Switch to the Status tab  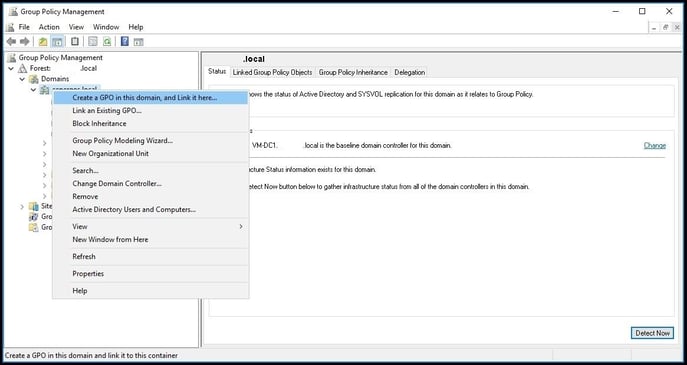[x=217, y=71]
